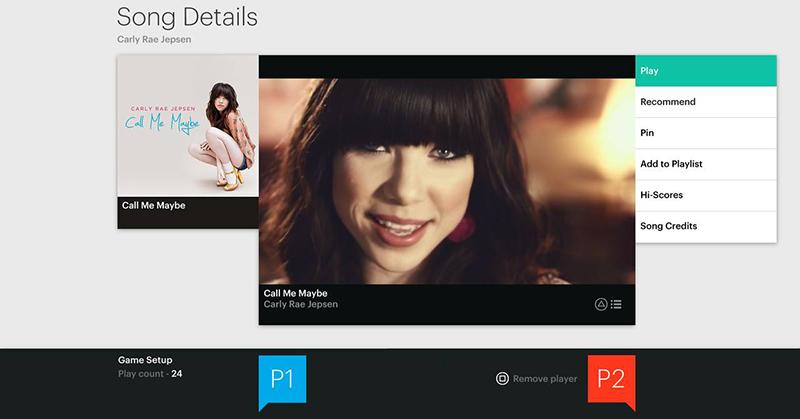Click the triangle button icon in video bar
Screen dimensions: 800x419
pos(601,305)
